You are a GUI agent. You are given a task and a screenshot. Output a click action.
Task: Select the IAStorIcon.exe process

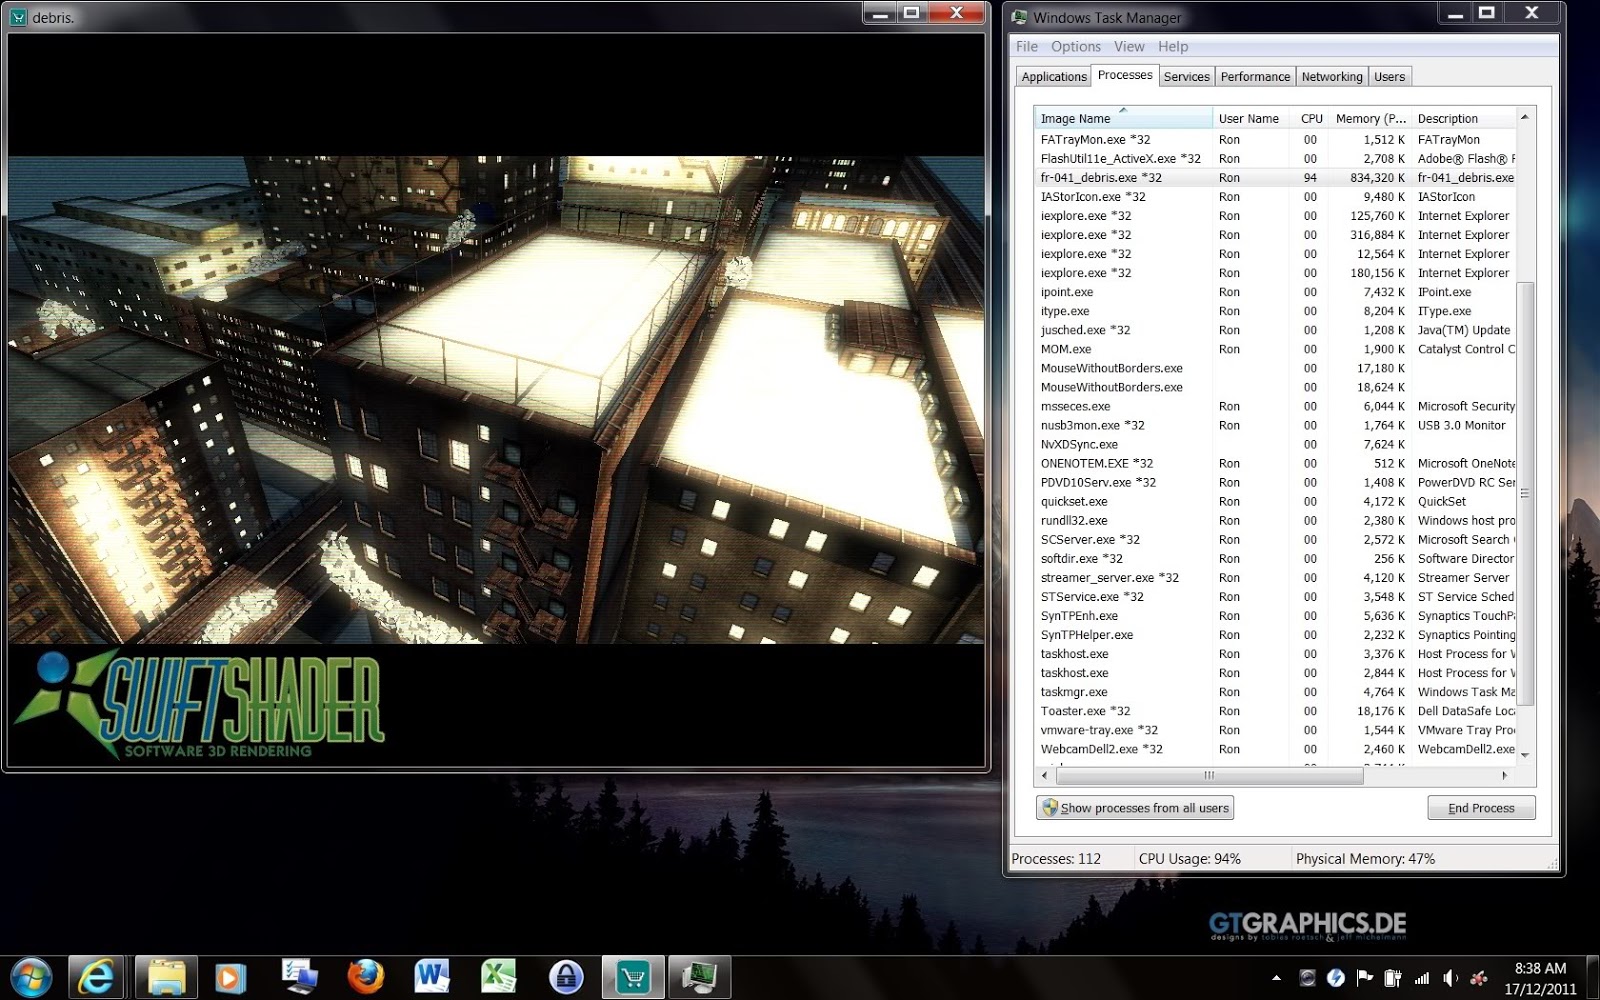pyautogui.click(x=1276, y=197)
